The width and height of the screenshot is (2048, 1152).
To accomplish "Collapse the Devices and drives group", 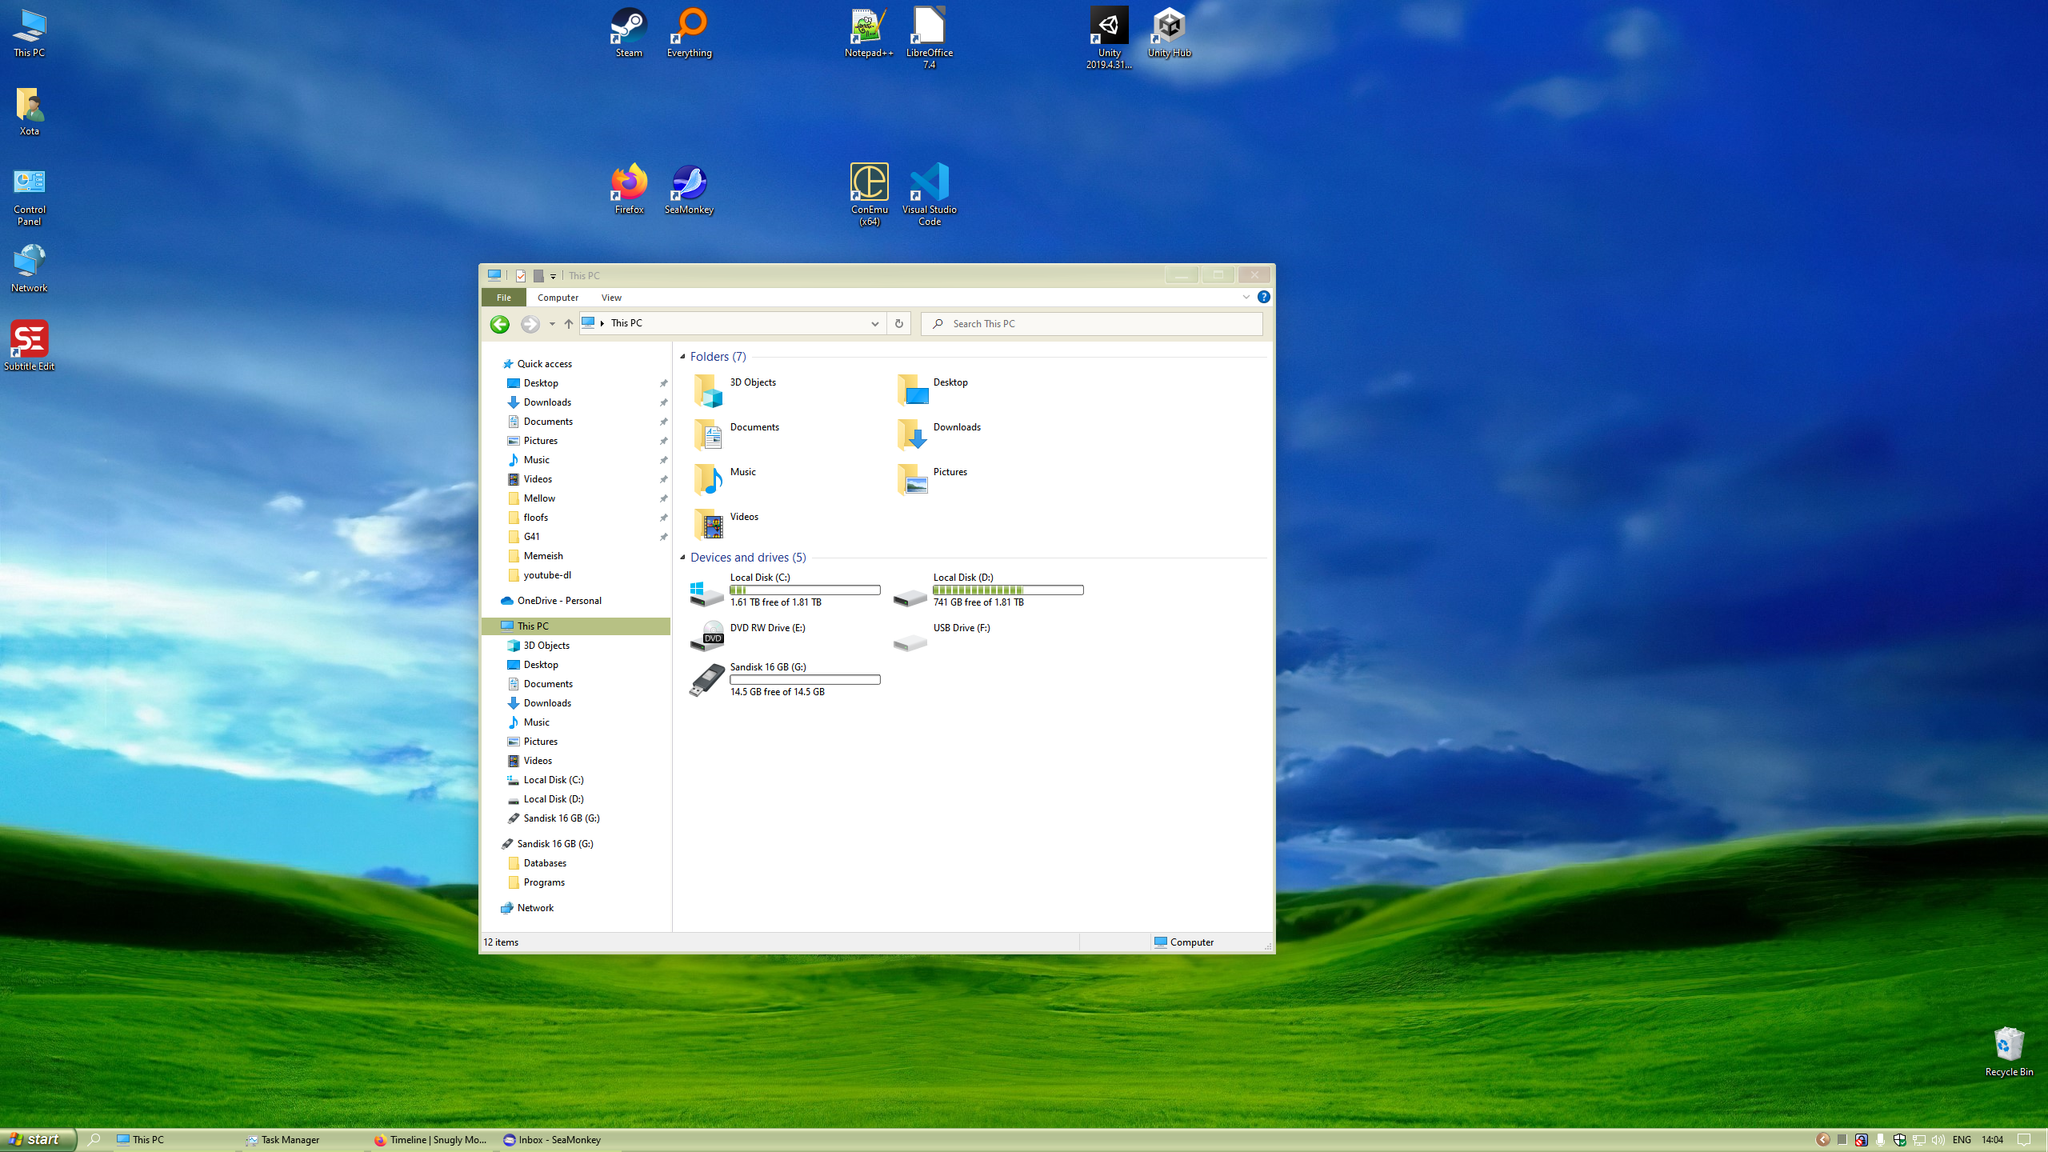I will coord(683,558).
